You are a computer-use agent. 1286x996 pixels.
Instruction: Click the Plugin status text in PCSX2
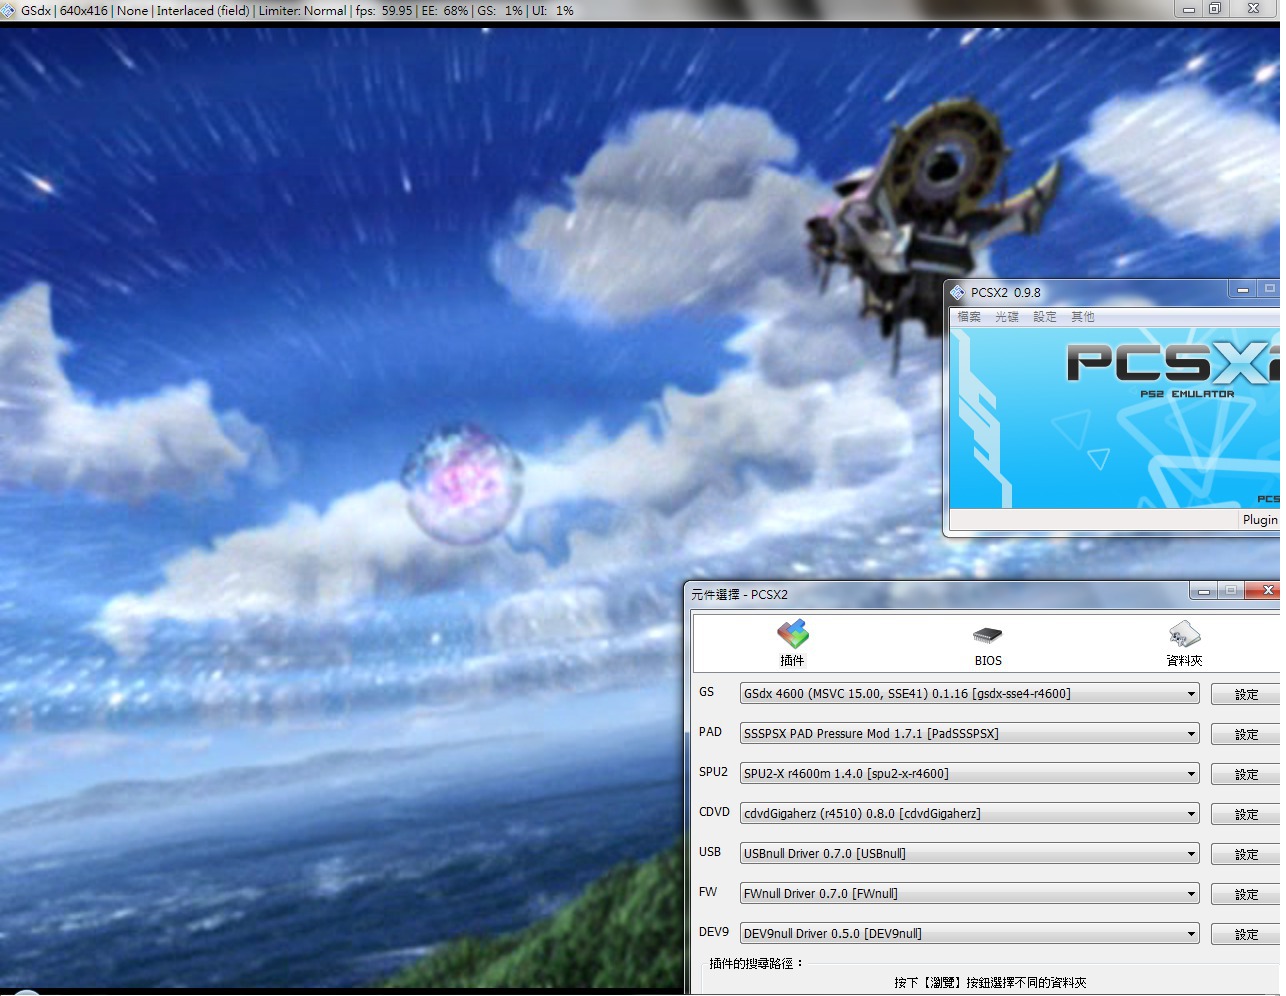click(1260, 519)
